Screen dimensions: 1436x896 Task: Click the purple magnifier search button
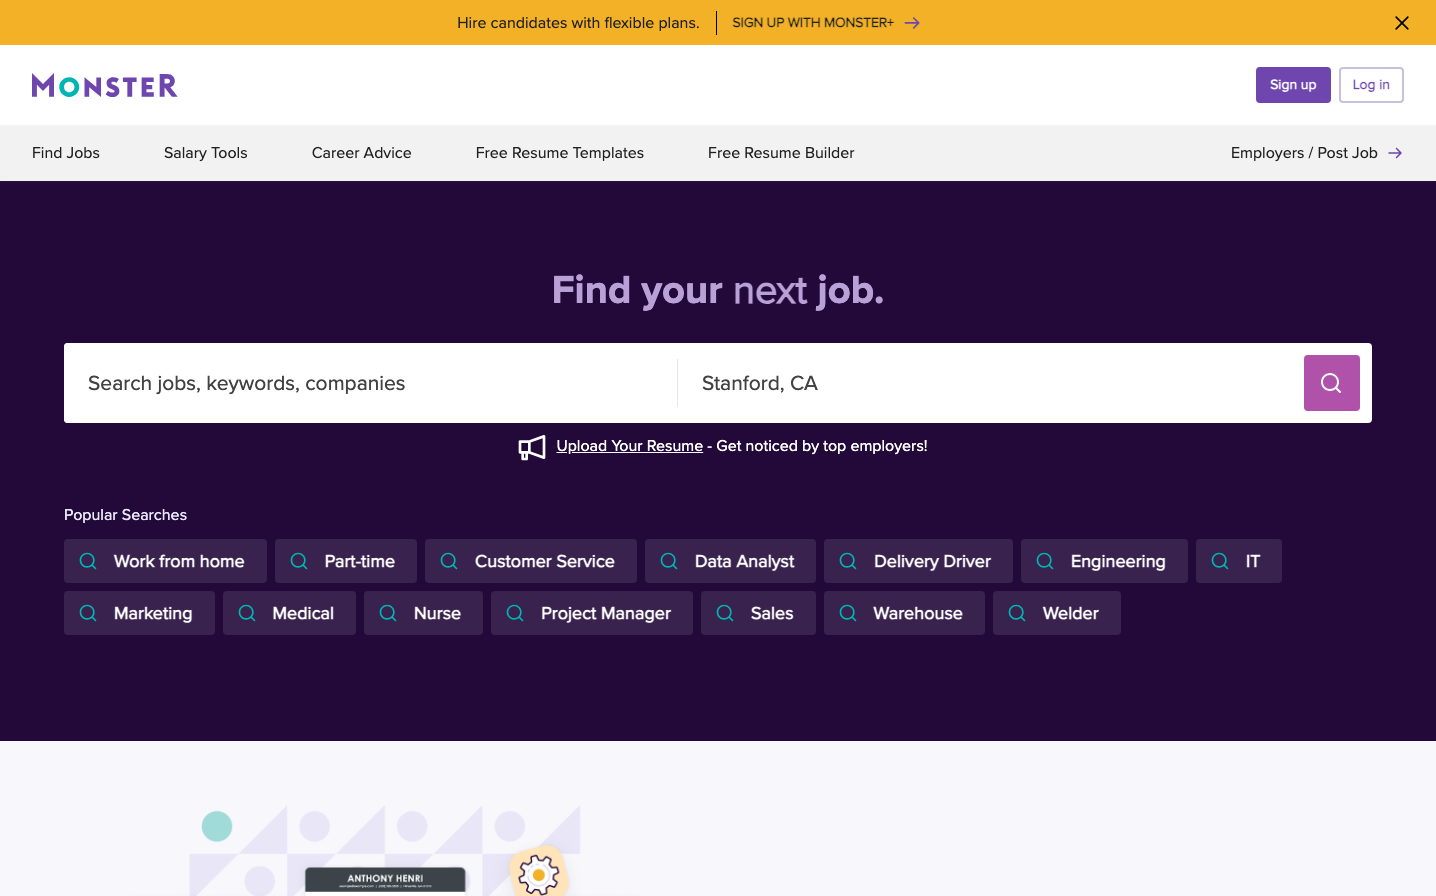[1331, 383]
